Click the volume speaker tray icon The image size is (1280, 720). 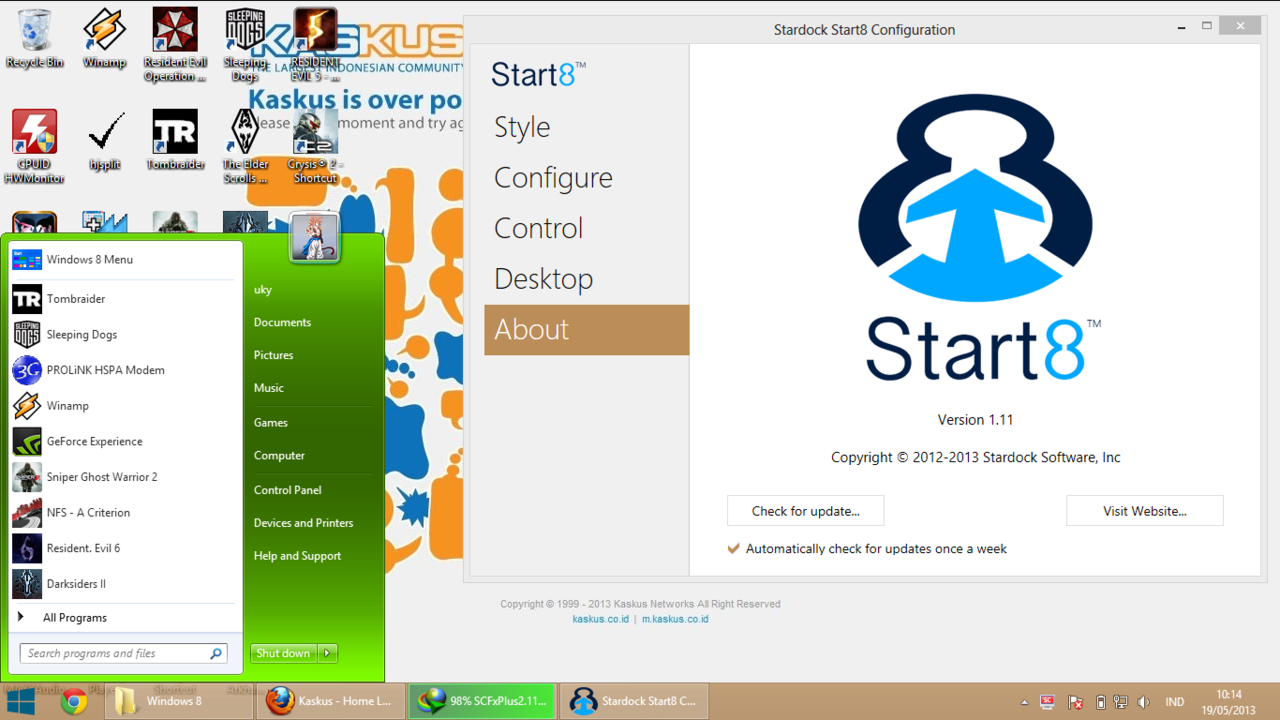pyautogui.click(x=1143, y=703)
